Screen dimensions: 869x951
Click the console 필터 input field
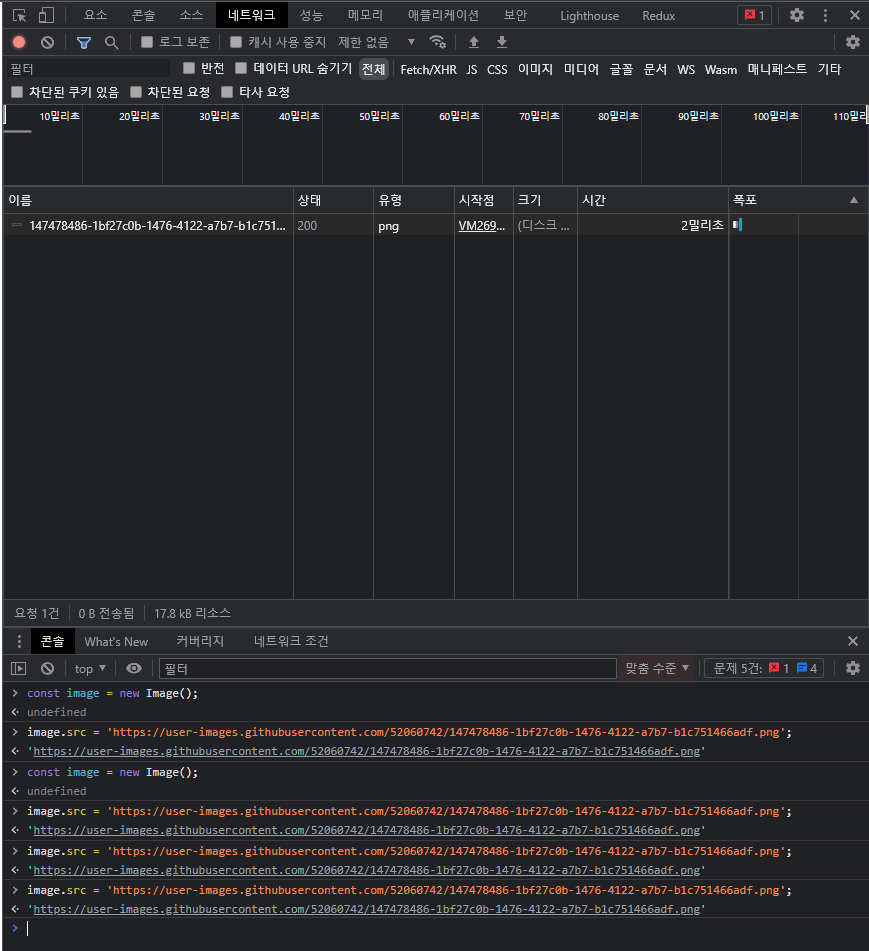388,668
